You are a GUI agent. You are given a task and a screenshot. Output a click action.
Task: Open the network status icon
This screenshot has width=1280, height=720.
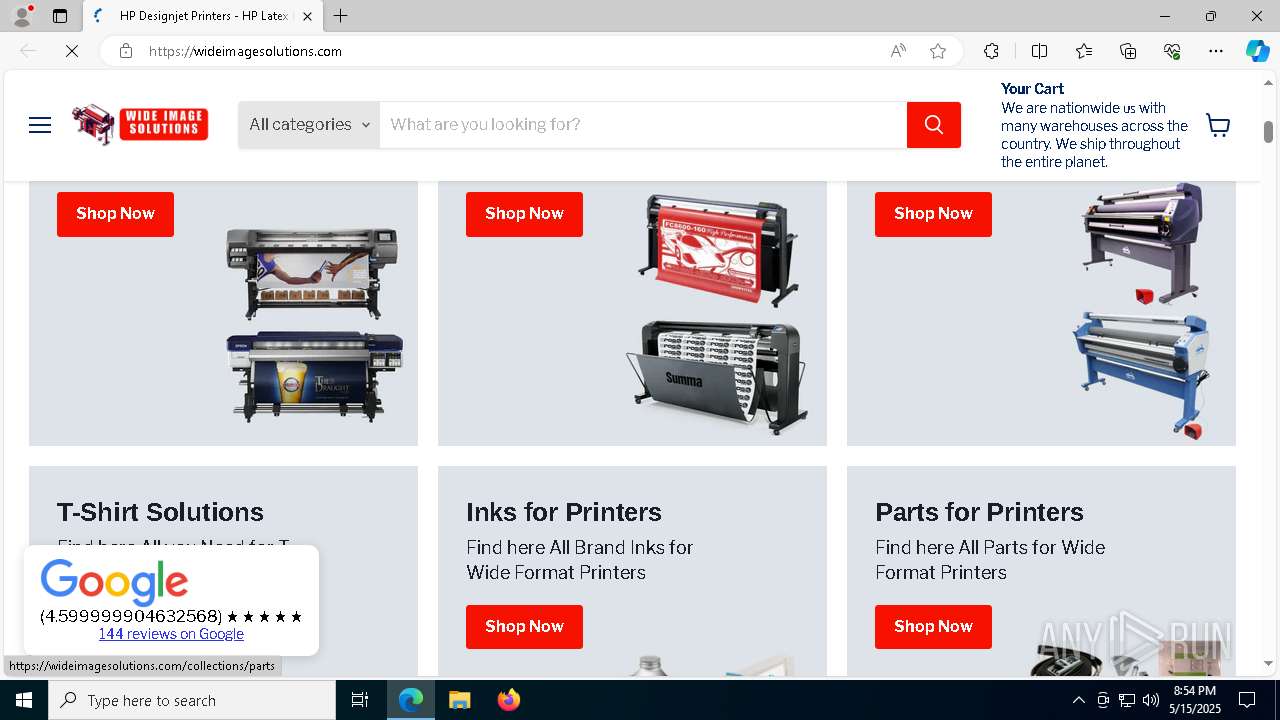pos(1127,700)
